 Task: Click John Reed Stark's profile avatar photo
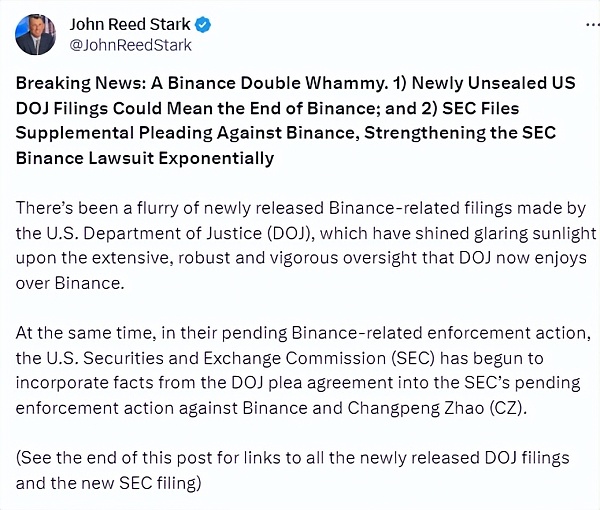[x=35, y=35]
